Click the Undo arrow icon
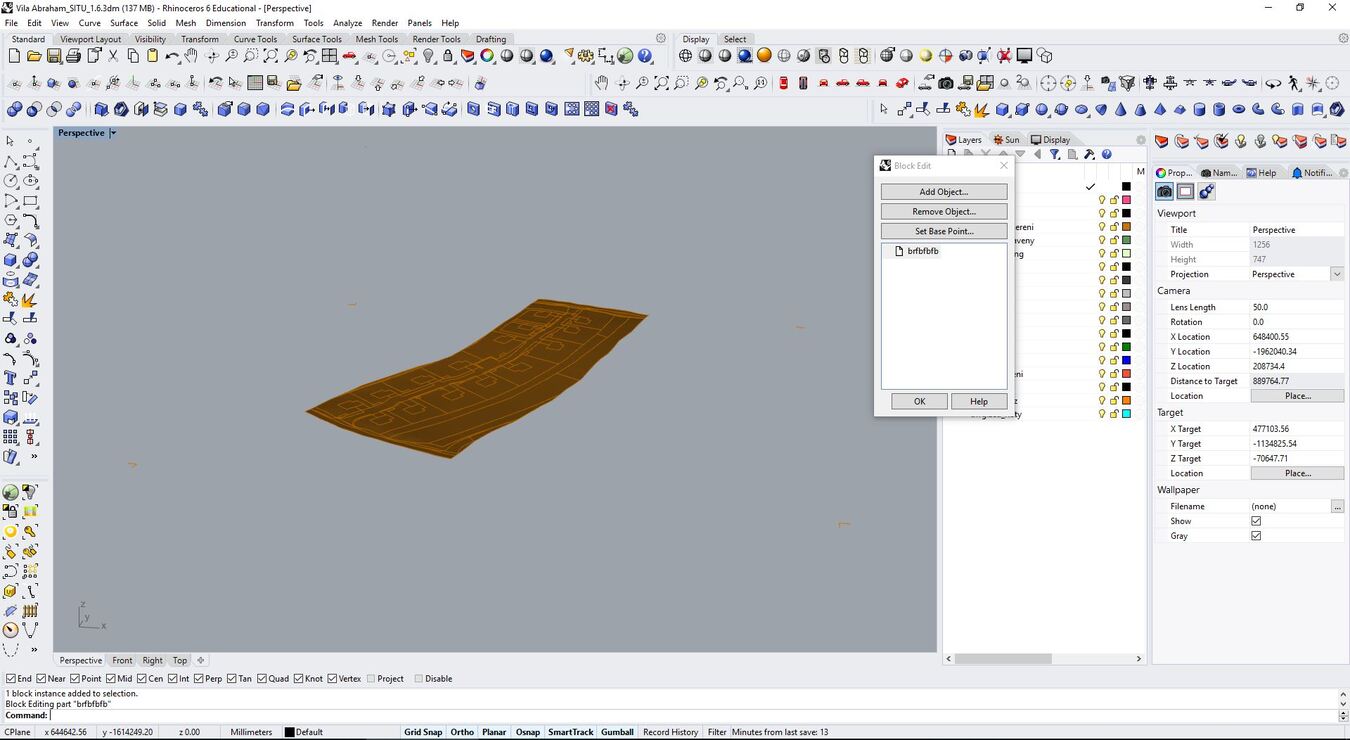 click(172, 56)
